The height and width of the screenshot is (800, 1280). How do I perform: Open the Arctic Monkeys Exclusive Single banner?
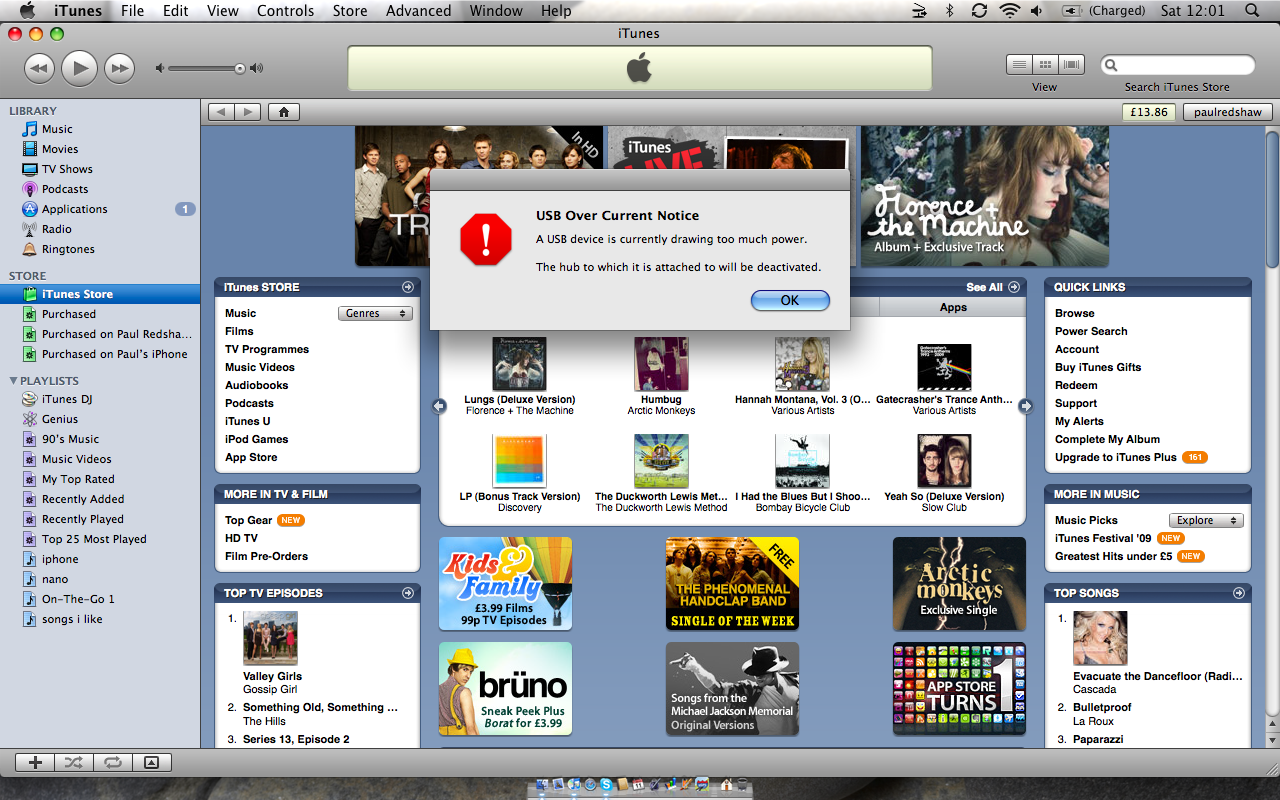959,584
